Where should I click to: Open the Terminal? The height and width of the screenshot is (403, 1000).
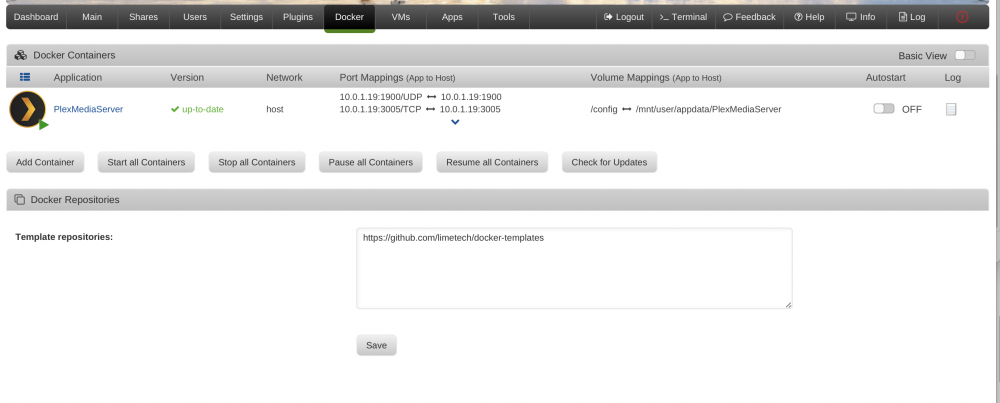coord(683,17)
